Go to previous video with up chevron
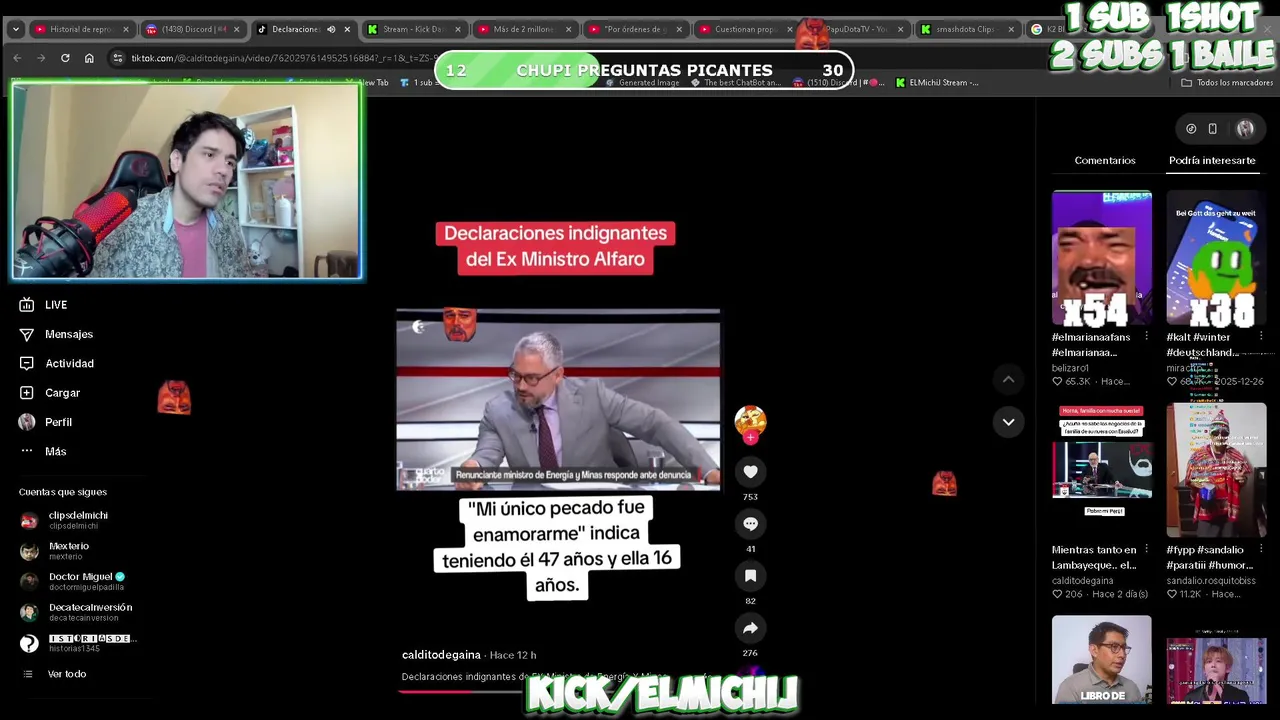 click(1008, 379)
